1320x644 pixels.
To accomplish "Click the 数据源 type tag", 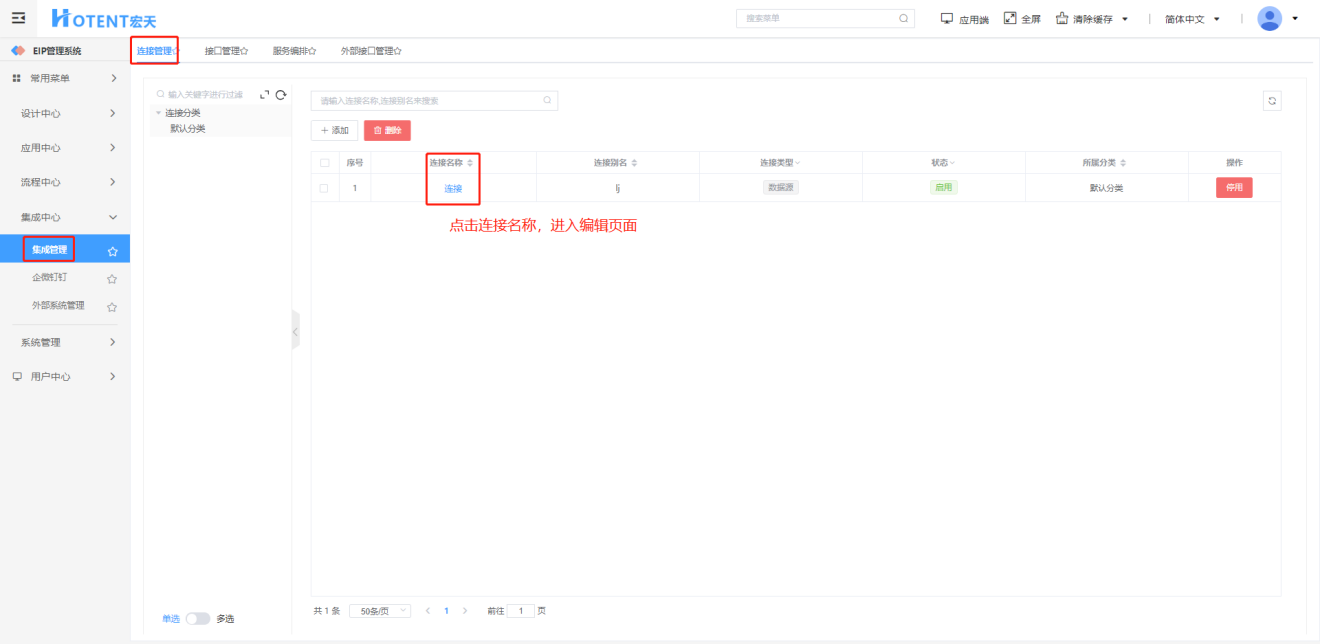I will pos(781,187).
